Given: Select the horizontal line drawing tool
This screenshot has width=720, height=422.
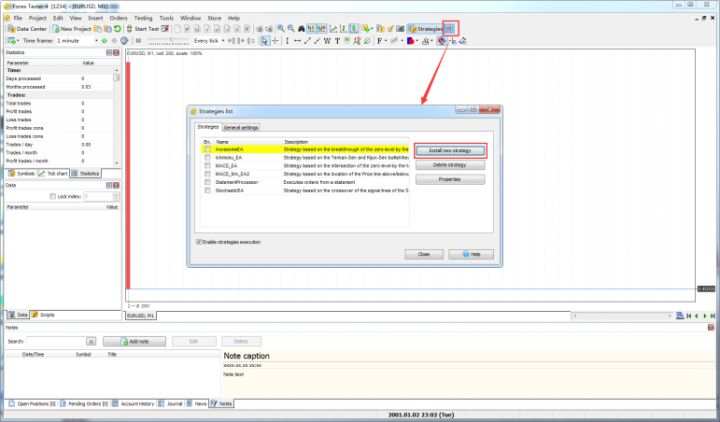Looking at the screenshot, I should pyautogui.click(x=297, y=41).
